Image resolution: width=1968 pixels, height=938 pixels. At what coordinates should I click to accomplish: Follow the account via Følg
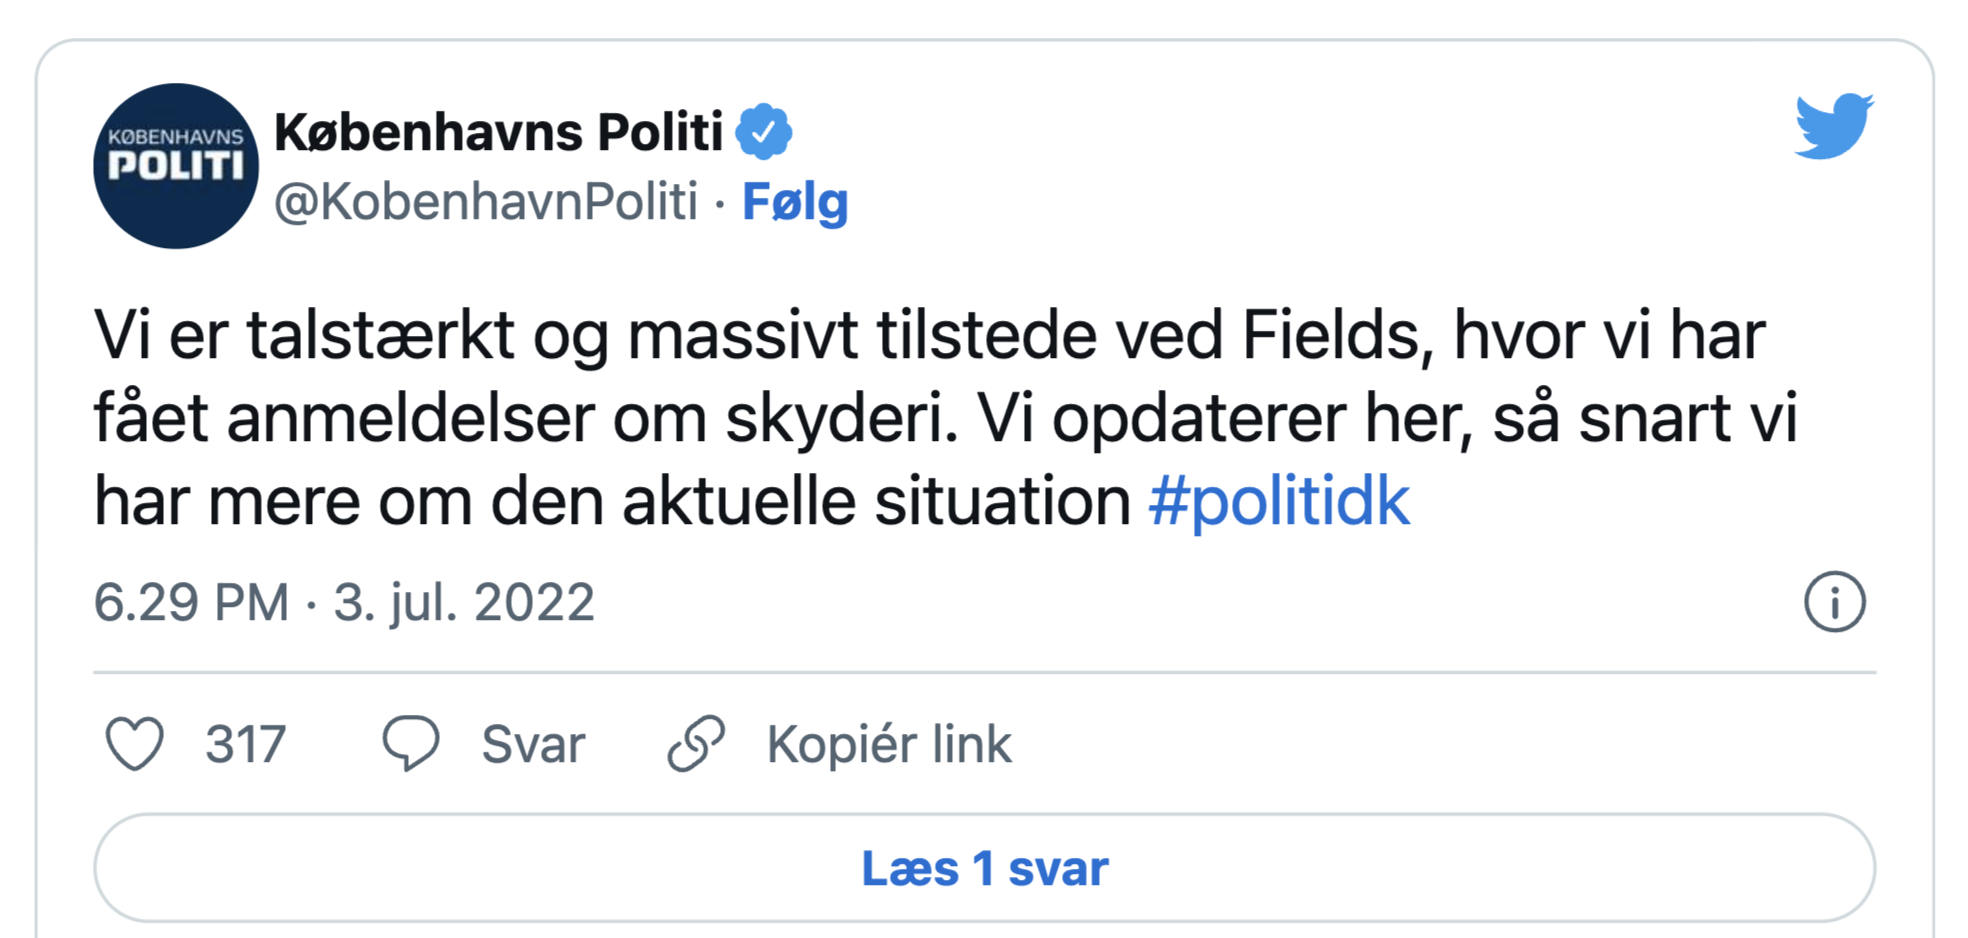(x=795, y=202)
